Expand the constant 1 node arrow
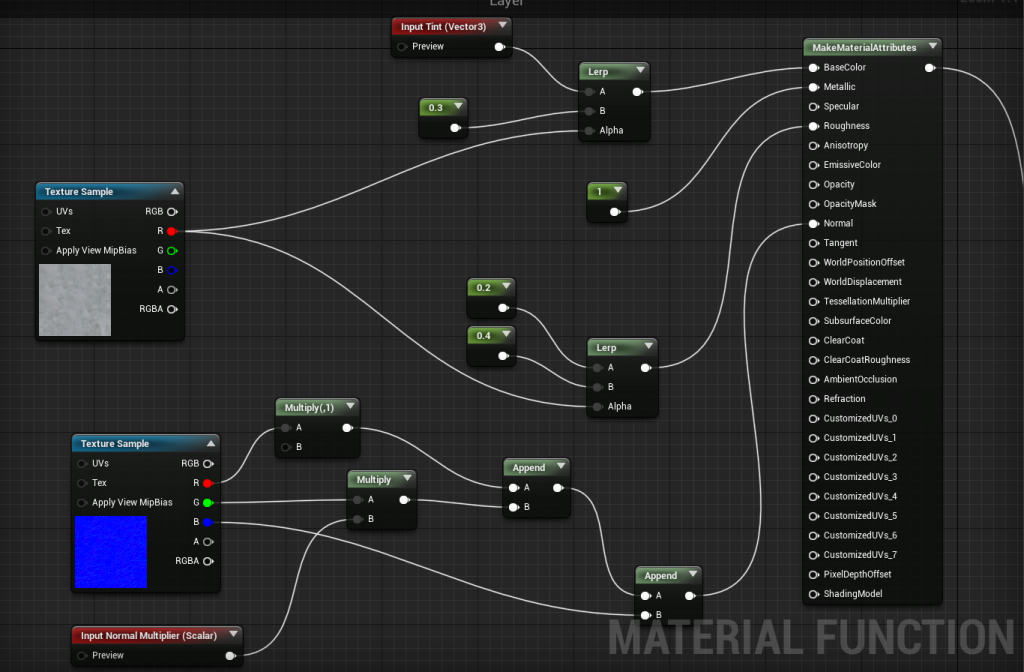This screenshot has width=1024, height=672. [617, 190]
